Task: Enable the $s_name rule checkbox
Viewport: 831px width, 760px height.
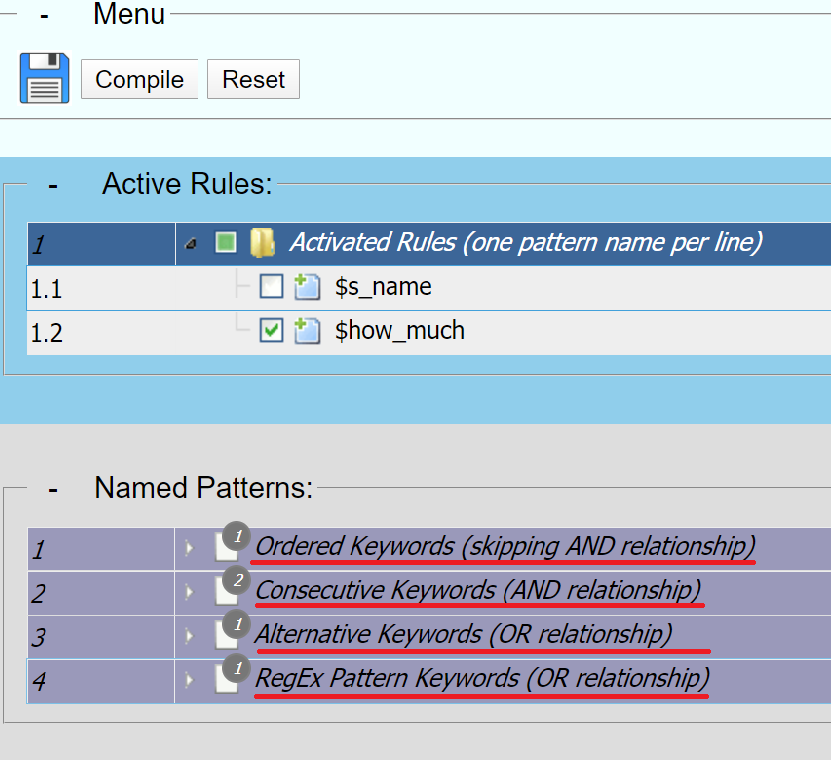Action: (271, 287)
